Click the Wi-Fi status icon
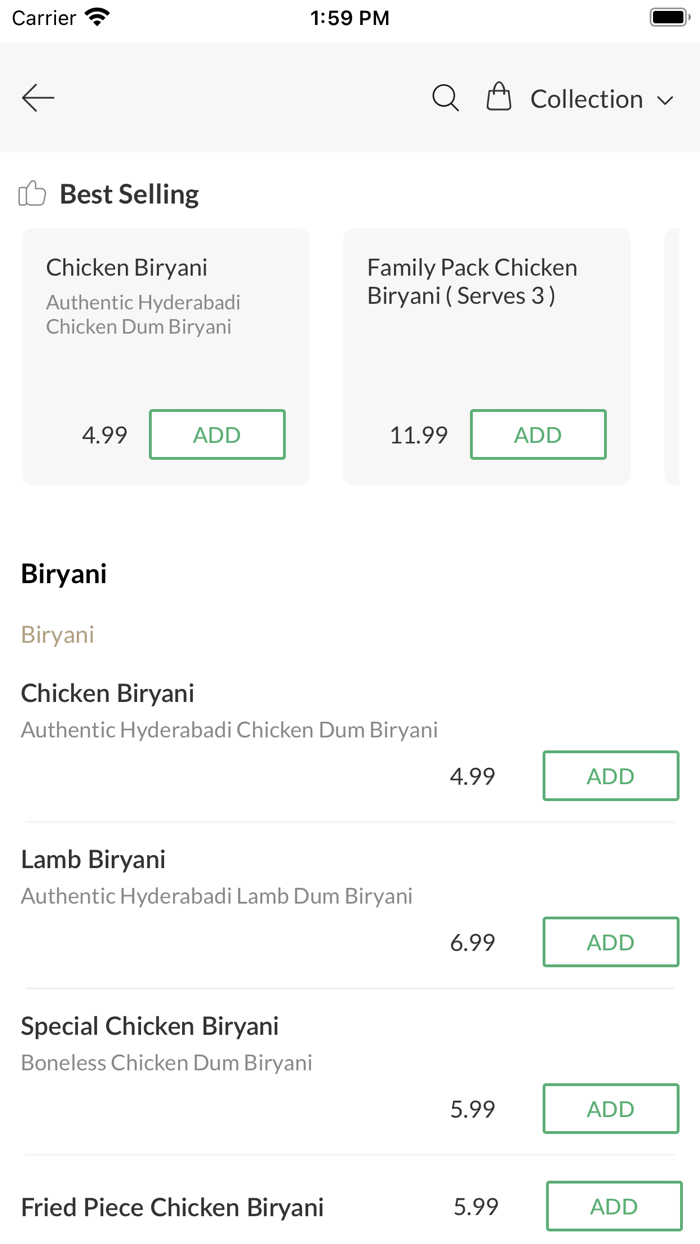 [x=94, y=16]
